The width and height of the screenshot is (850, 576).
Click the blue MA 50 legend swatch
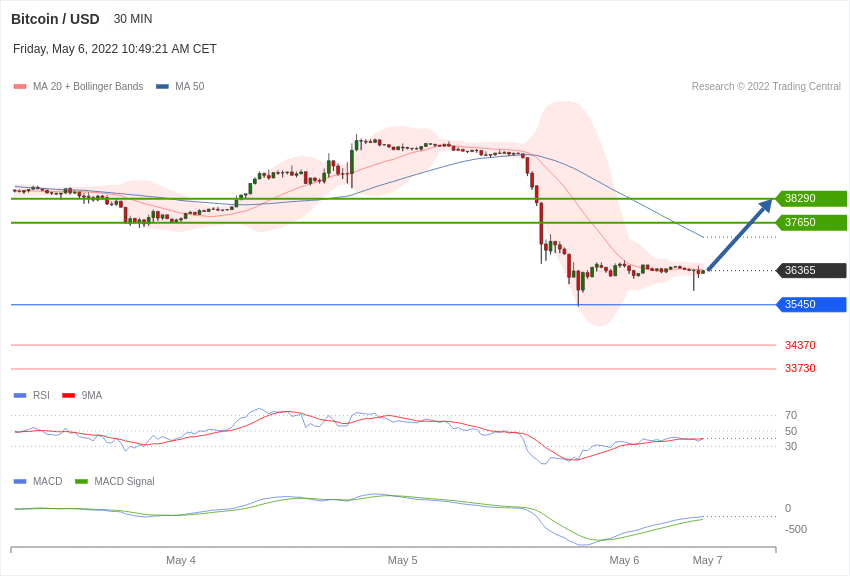(x=162, y=87)
